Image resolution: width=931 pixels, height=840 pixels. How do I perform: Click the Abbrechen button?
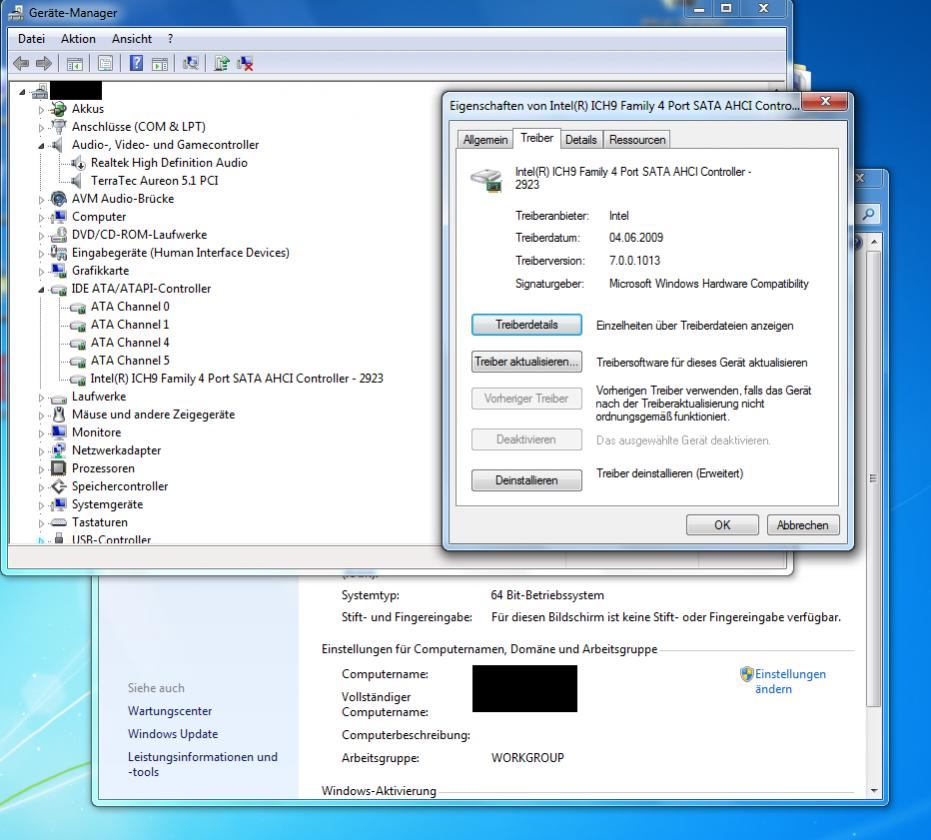[803, 525]
